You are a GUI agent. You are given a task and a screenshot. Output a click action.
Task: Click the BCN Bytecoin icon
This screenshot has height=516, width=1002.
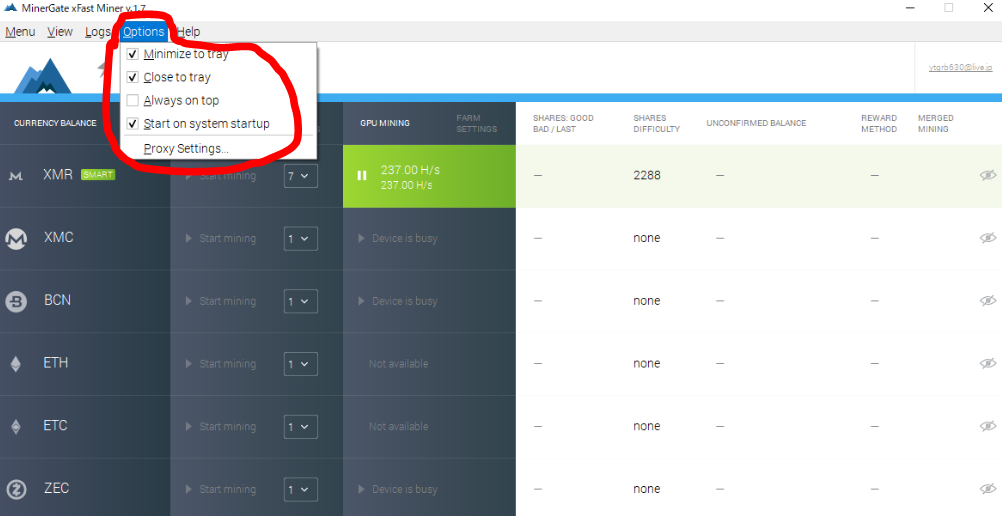tap(16, 301)
